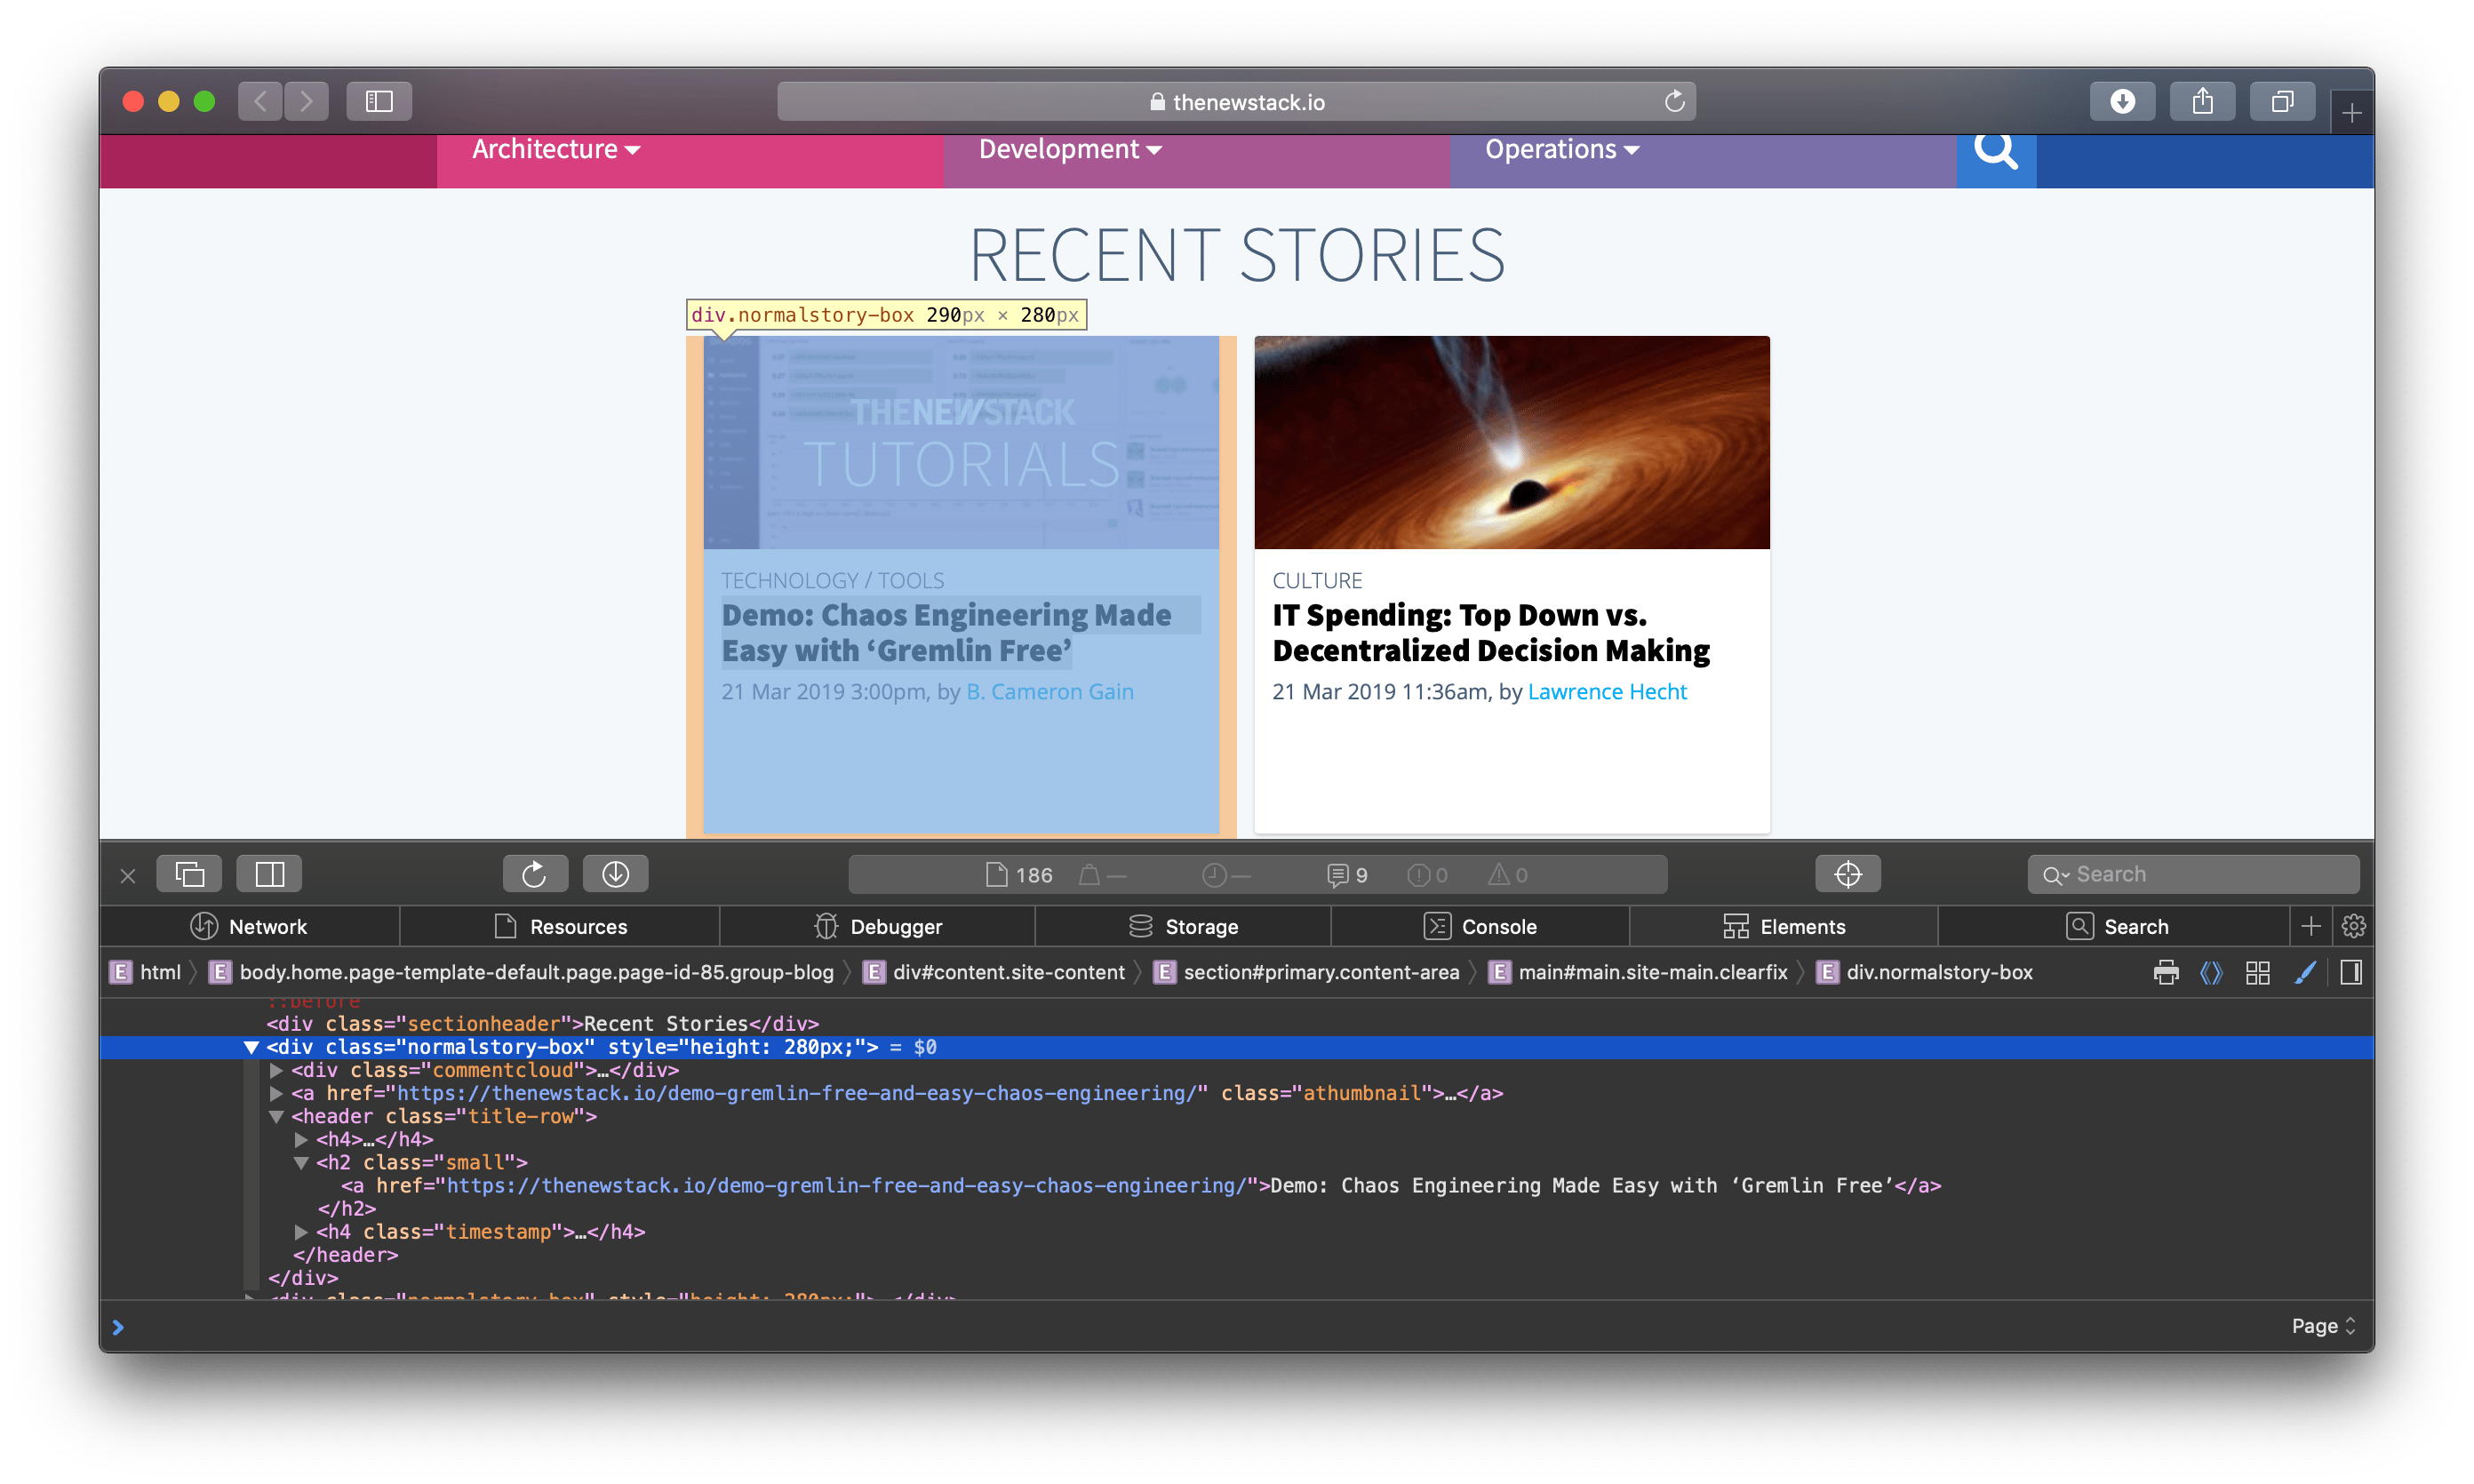Click the console prompt input line
The image size is (2474, 1484).
1190,1326
